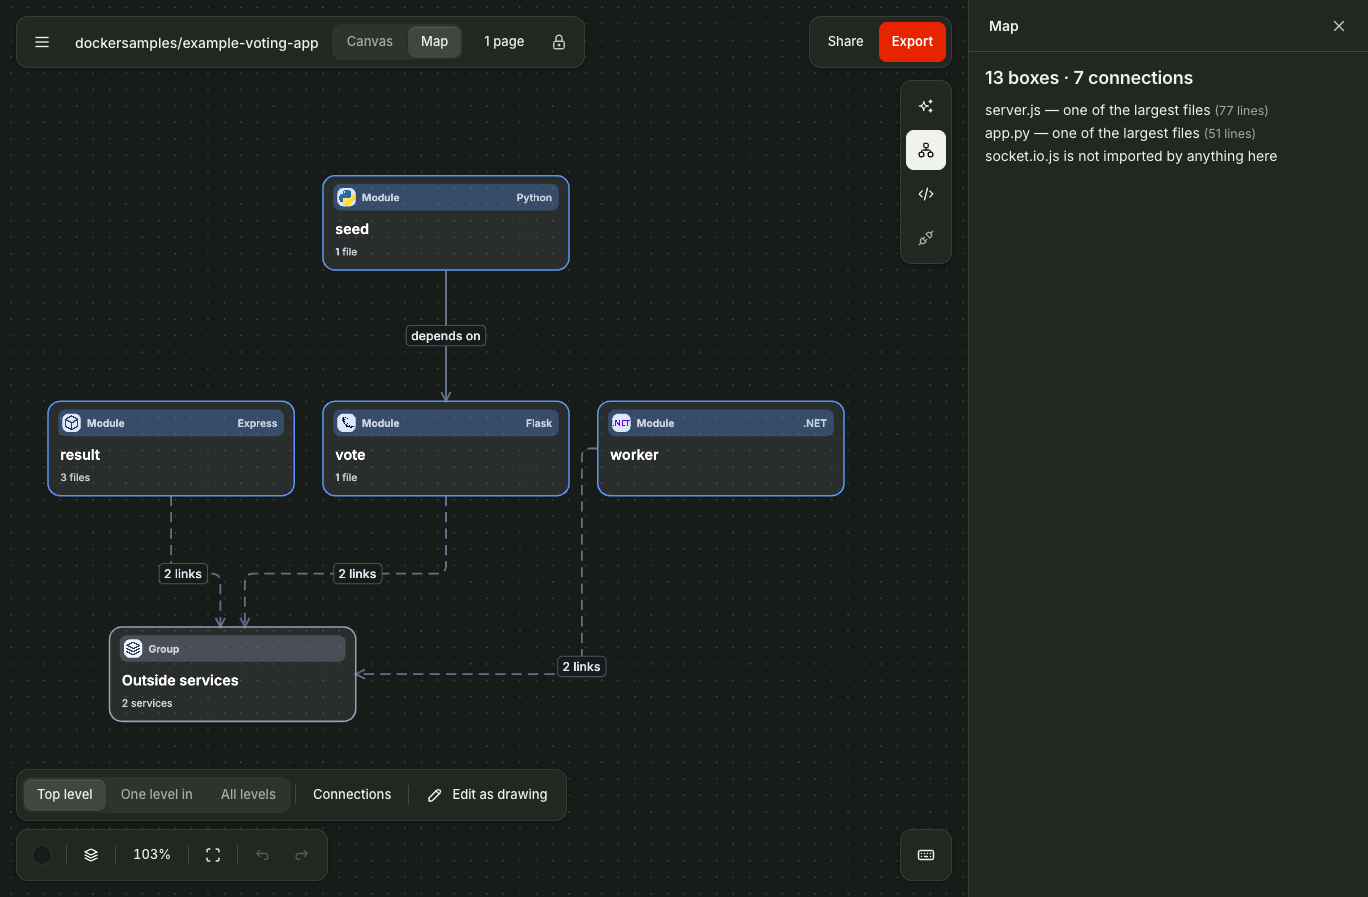Switch depth to One level in
1368x897 pixels.
157,795
